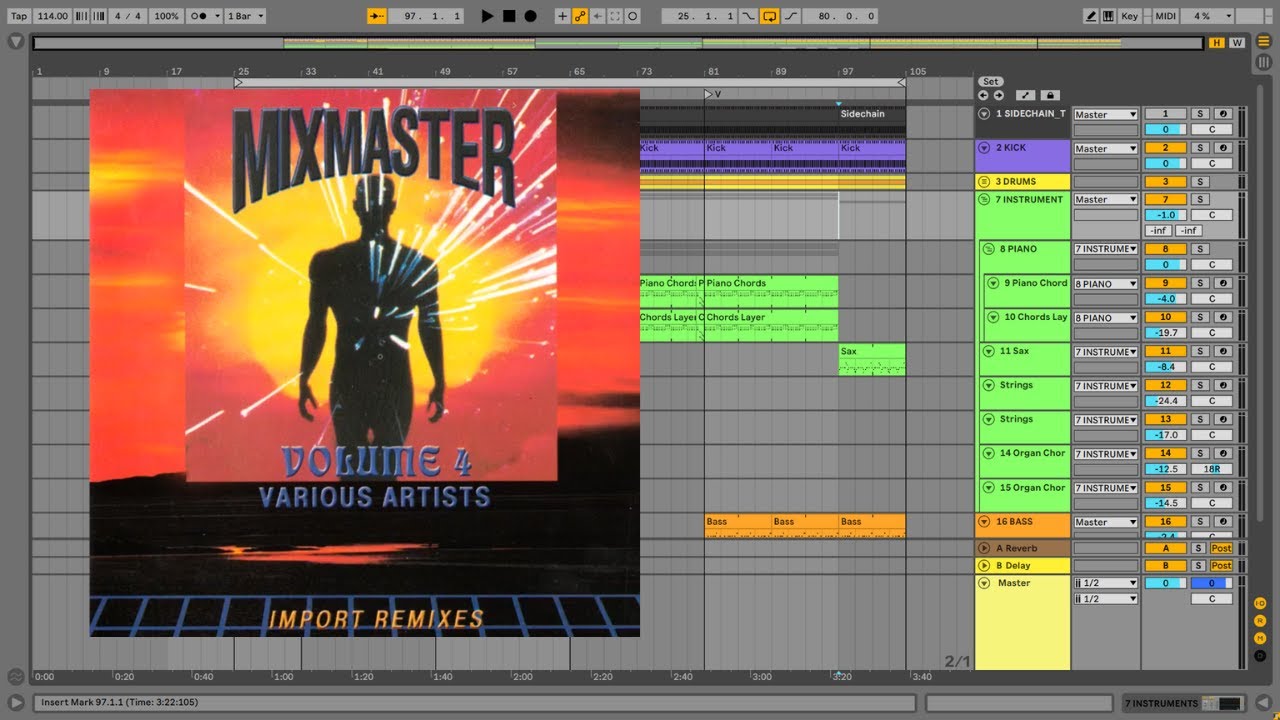
Task: Unfold the 16 BASS track
Action: 984,522
